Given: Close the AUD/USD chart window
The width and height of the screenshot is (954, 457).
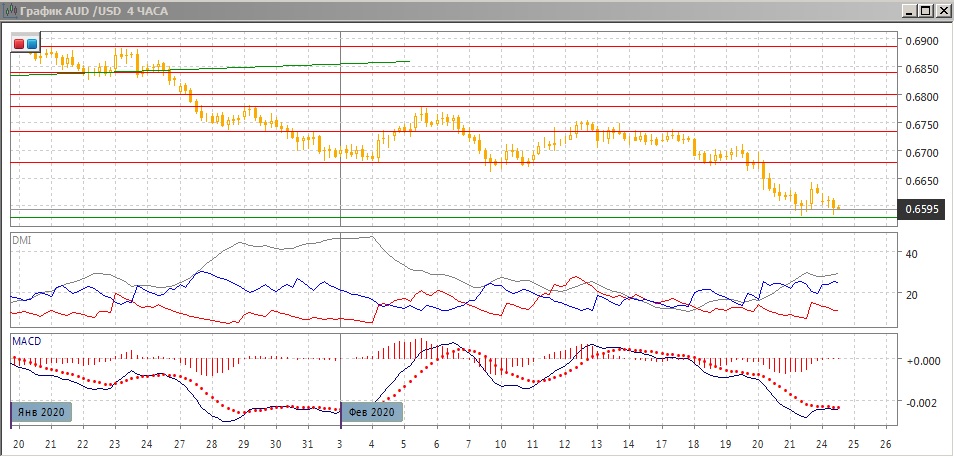Looking at the screenshot, I should [941, 11].
